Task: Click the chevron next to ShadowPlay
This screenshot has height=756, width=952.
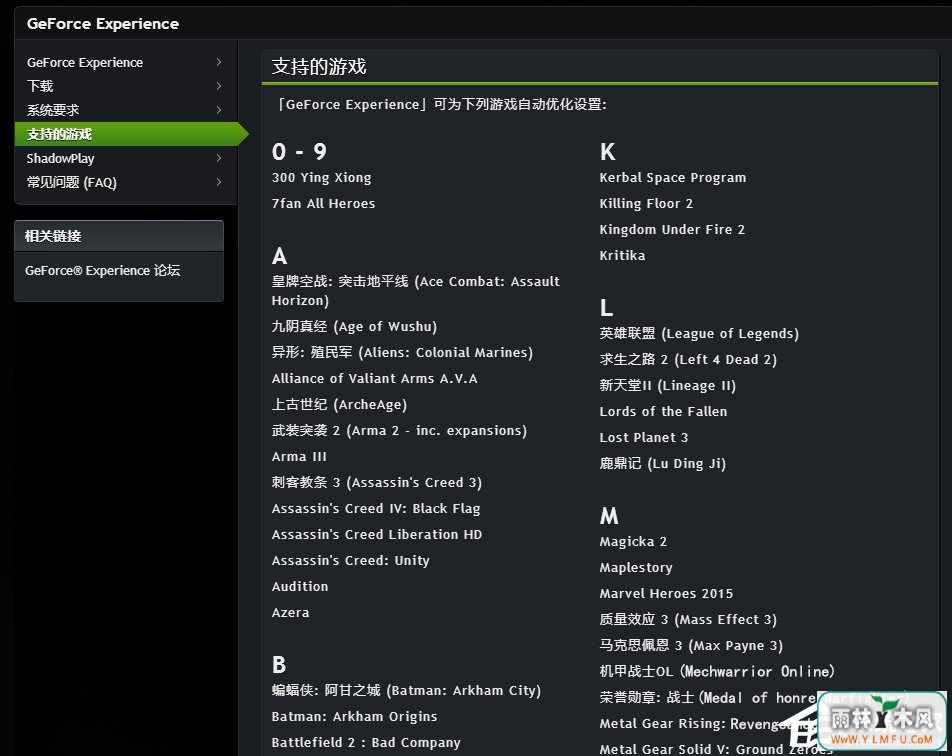Action: pos(219,158)
